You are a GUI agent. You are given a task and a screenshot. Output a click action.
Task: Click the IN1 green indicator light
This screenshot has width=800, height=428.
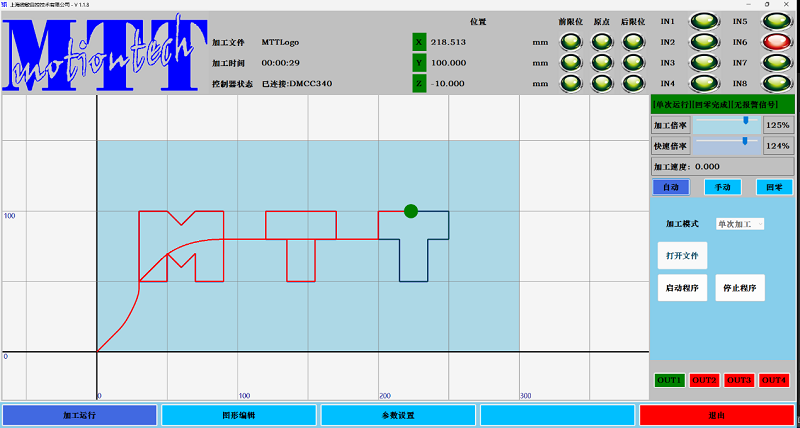tap(704, 21)
